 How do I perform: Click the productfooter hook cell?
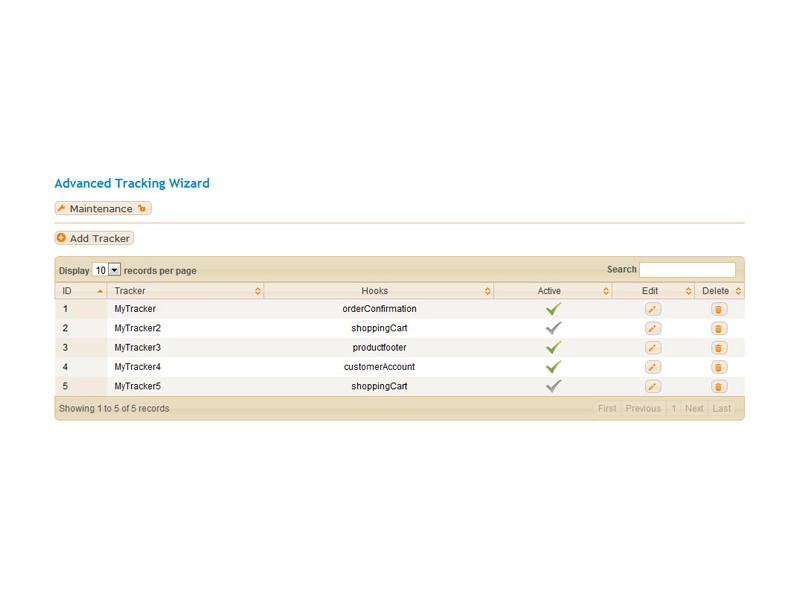click(x=379, y=347)
